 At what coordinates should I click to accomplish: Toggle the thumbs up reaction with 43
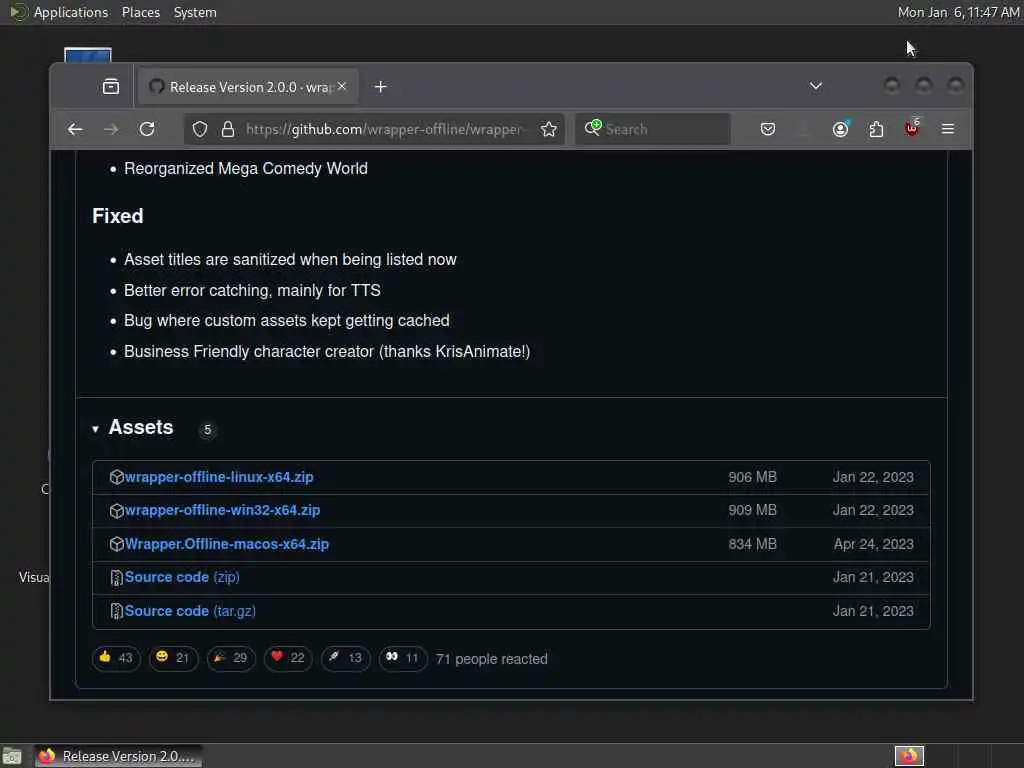pyautogui.click(x=116, y=658)
